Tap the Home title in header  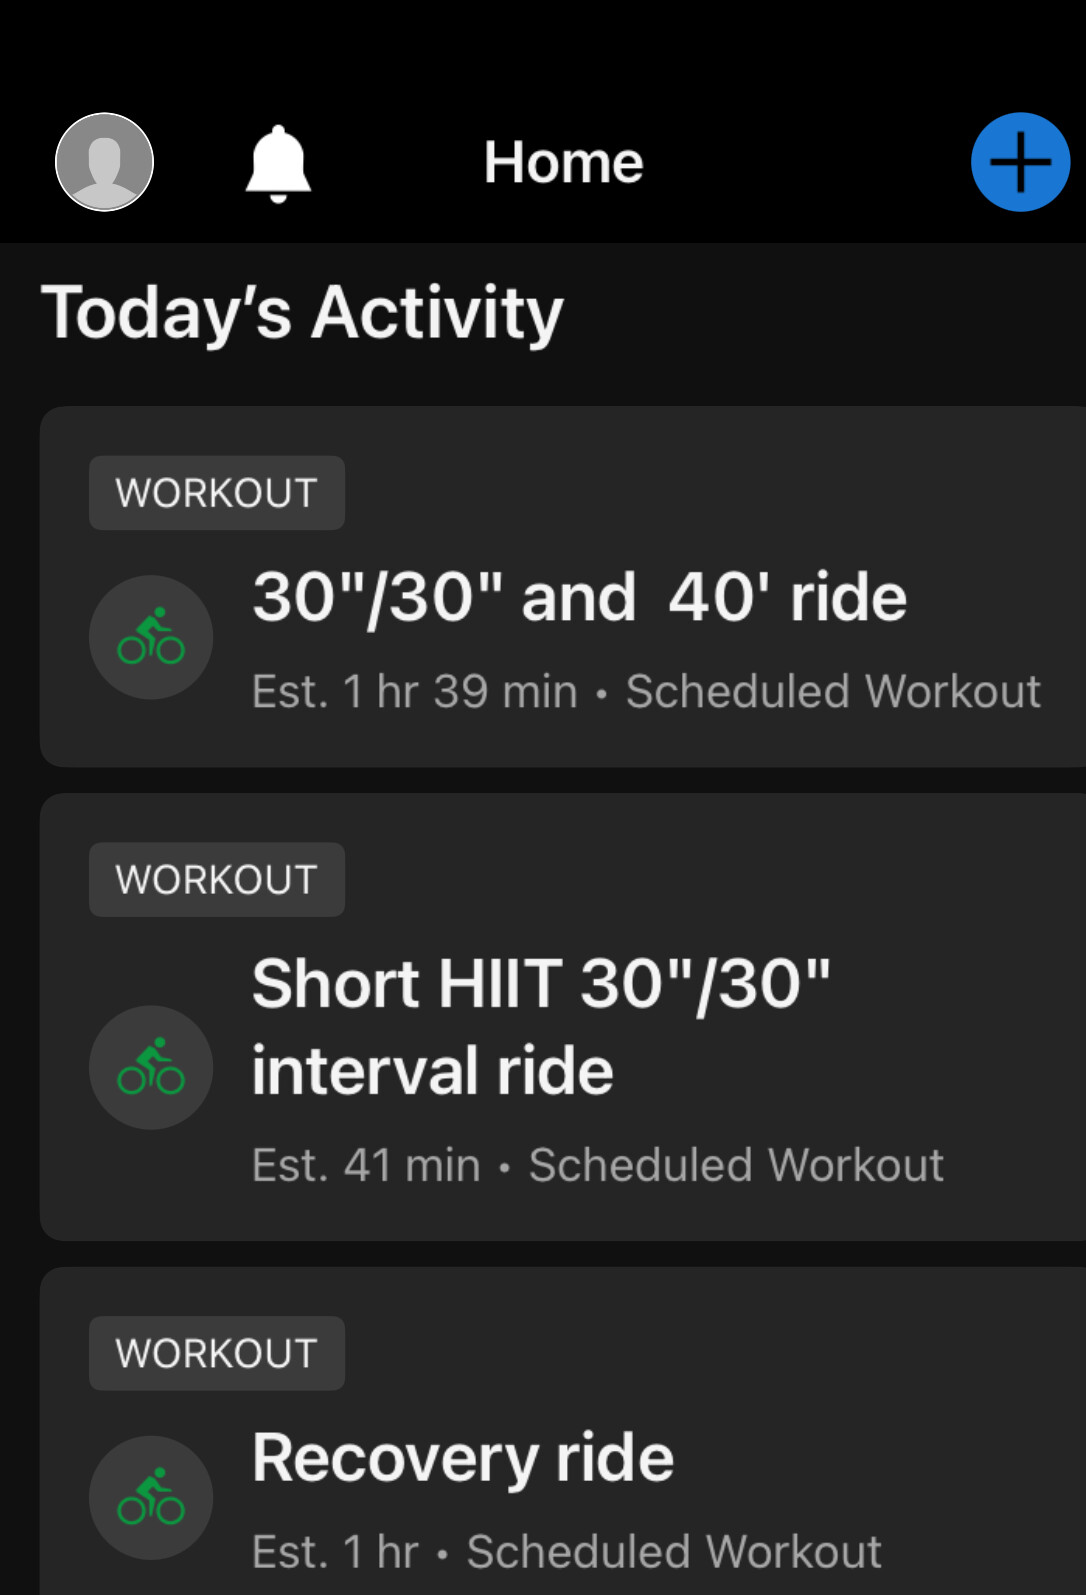coord(564,162)
